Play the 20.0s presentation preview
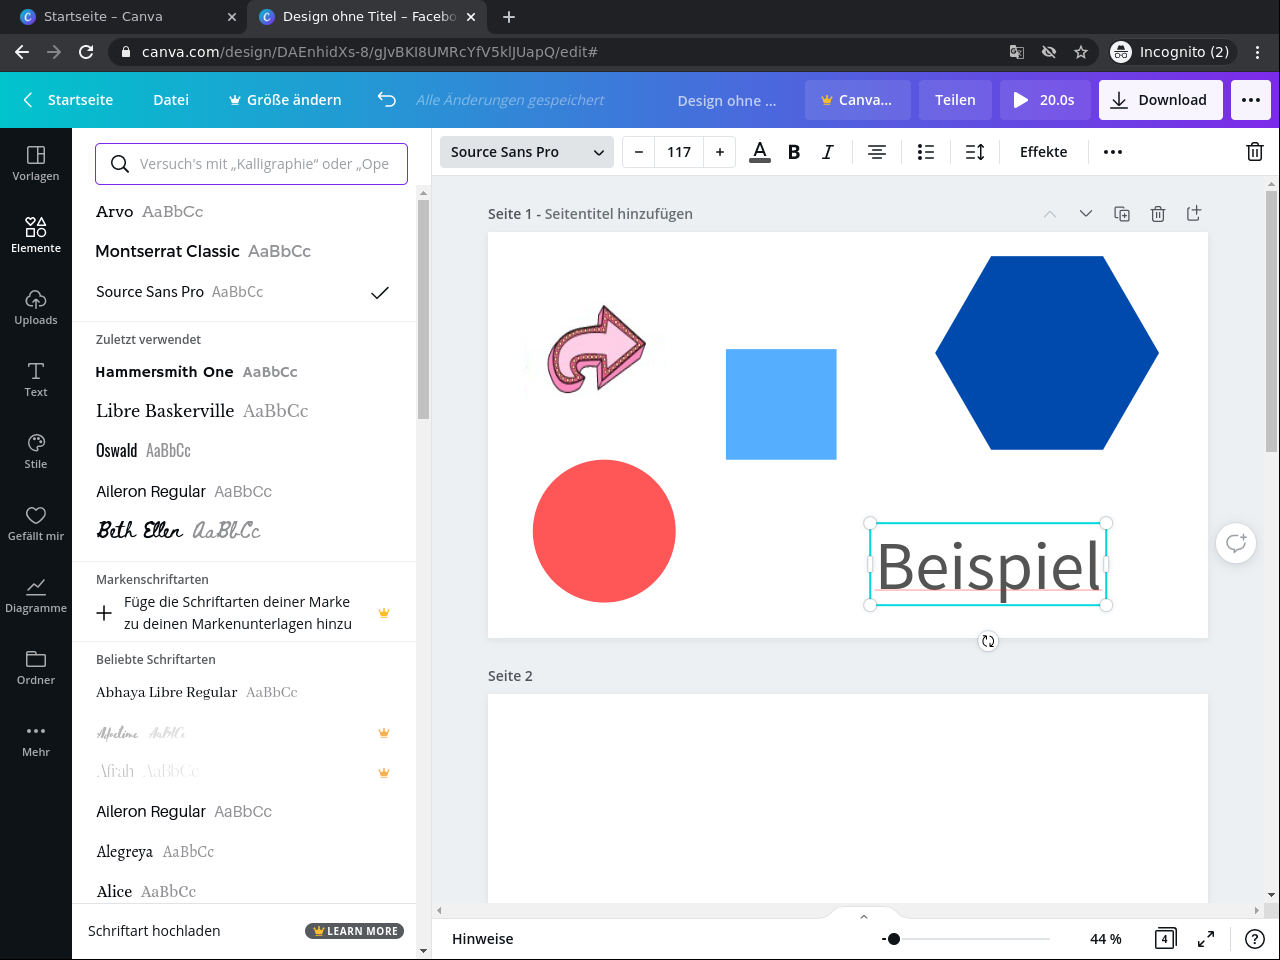Image resolution: width=1280 pixels, height=960 pixels. coord(1045,100)
